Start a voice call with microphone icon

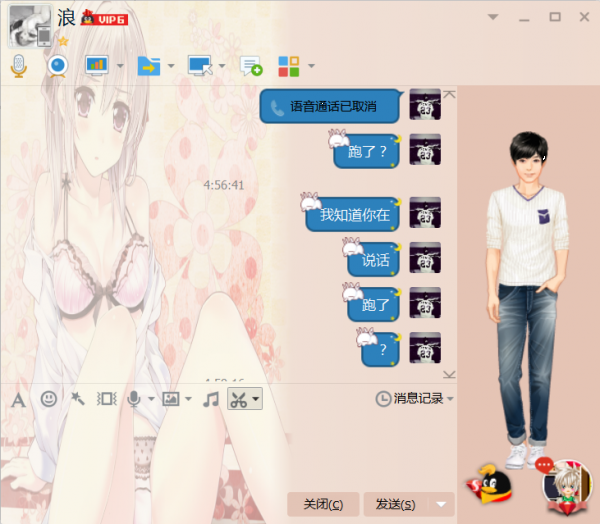tap(19, 66)
